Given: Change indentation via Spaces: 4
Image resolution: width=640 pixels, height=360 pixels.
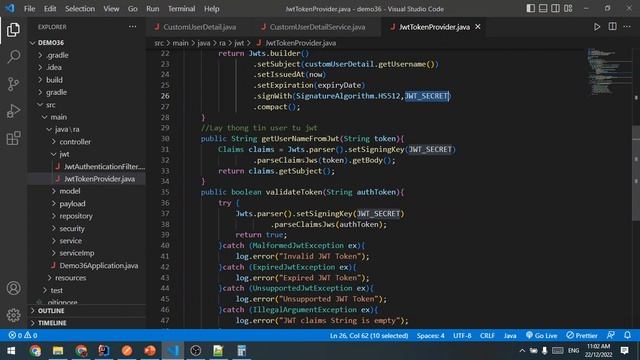Looking at the screenshot, I should (430, 336).
